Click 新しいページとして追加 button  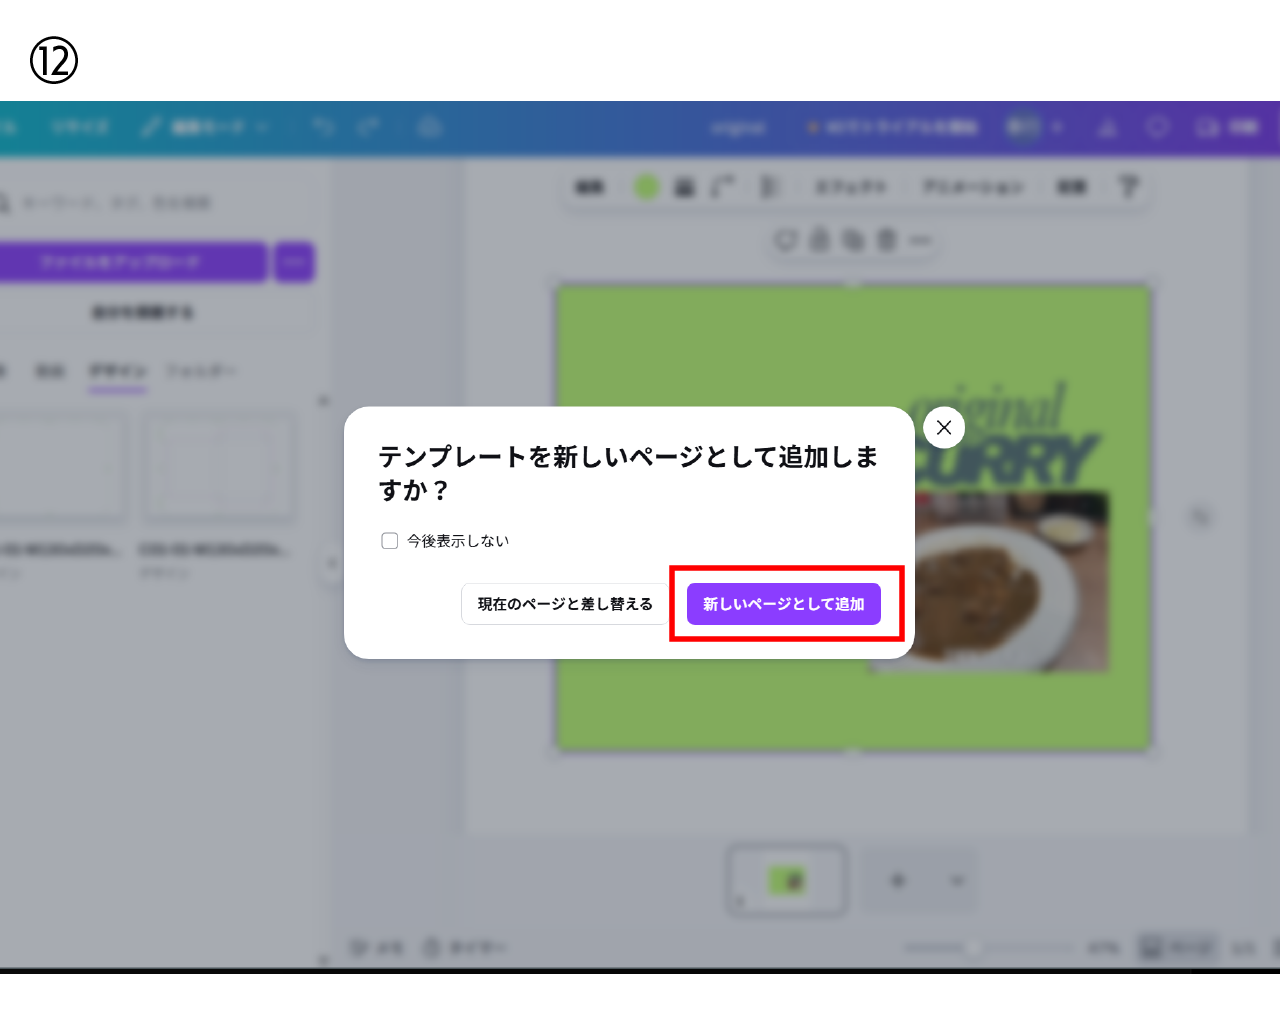[783, 604]
